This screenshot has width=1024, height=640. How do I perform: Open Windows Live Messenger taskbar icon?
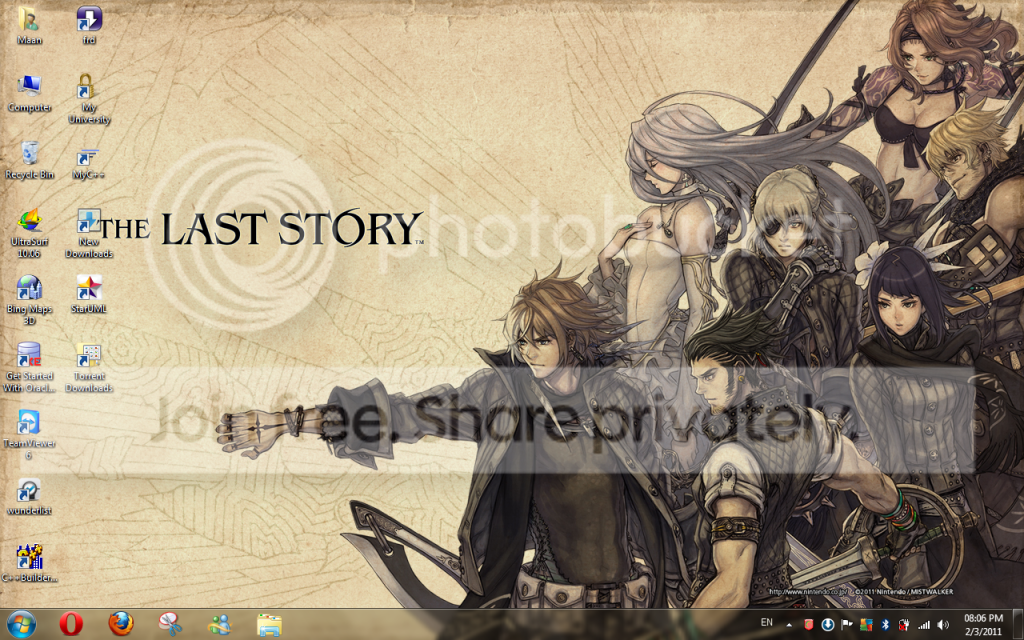pos(219,624)
